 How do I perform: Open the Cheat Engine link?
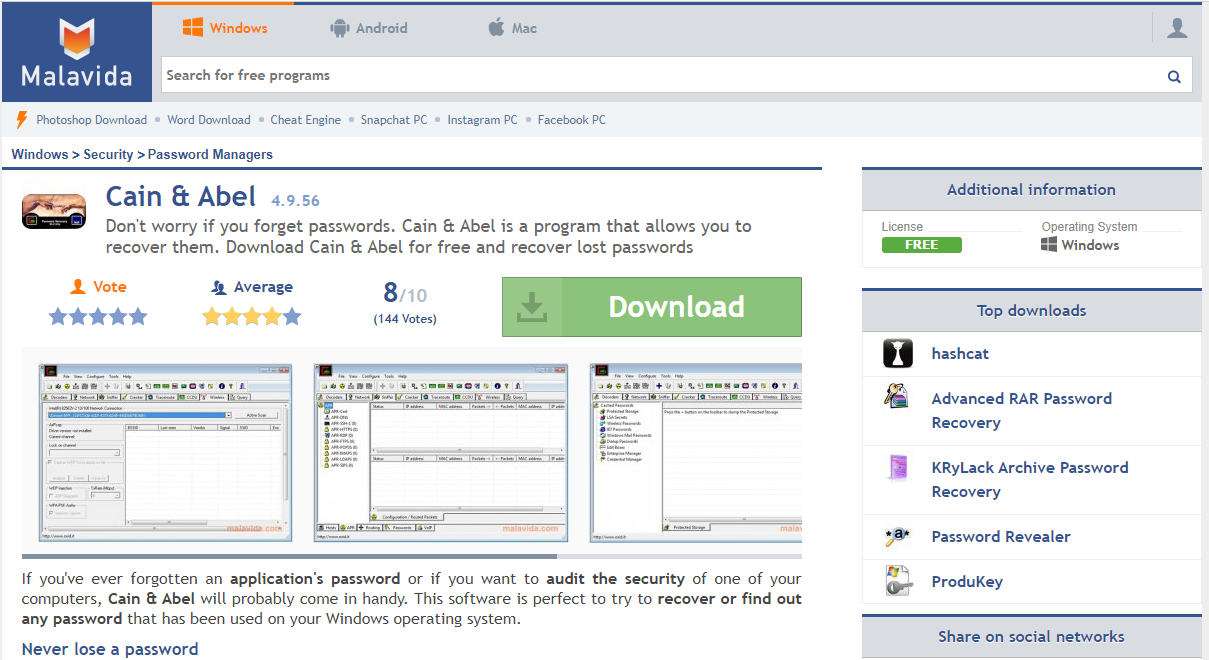[306, 120]
